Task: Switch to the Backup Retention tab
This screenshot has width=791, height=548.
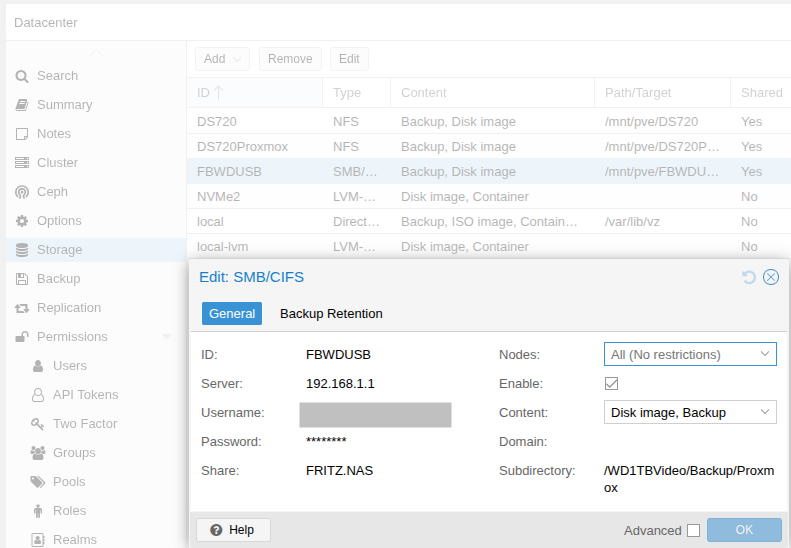Action: [x=331, y=314]
